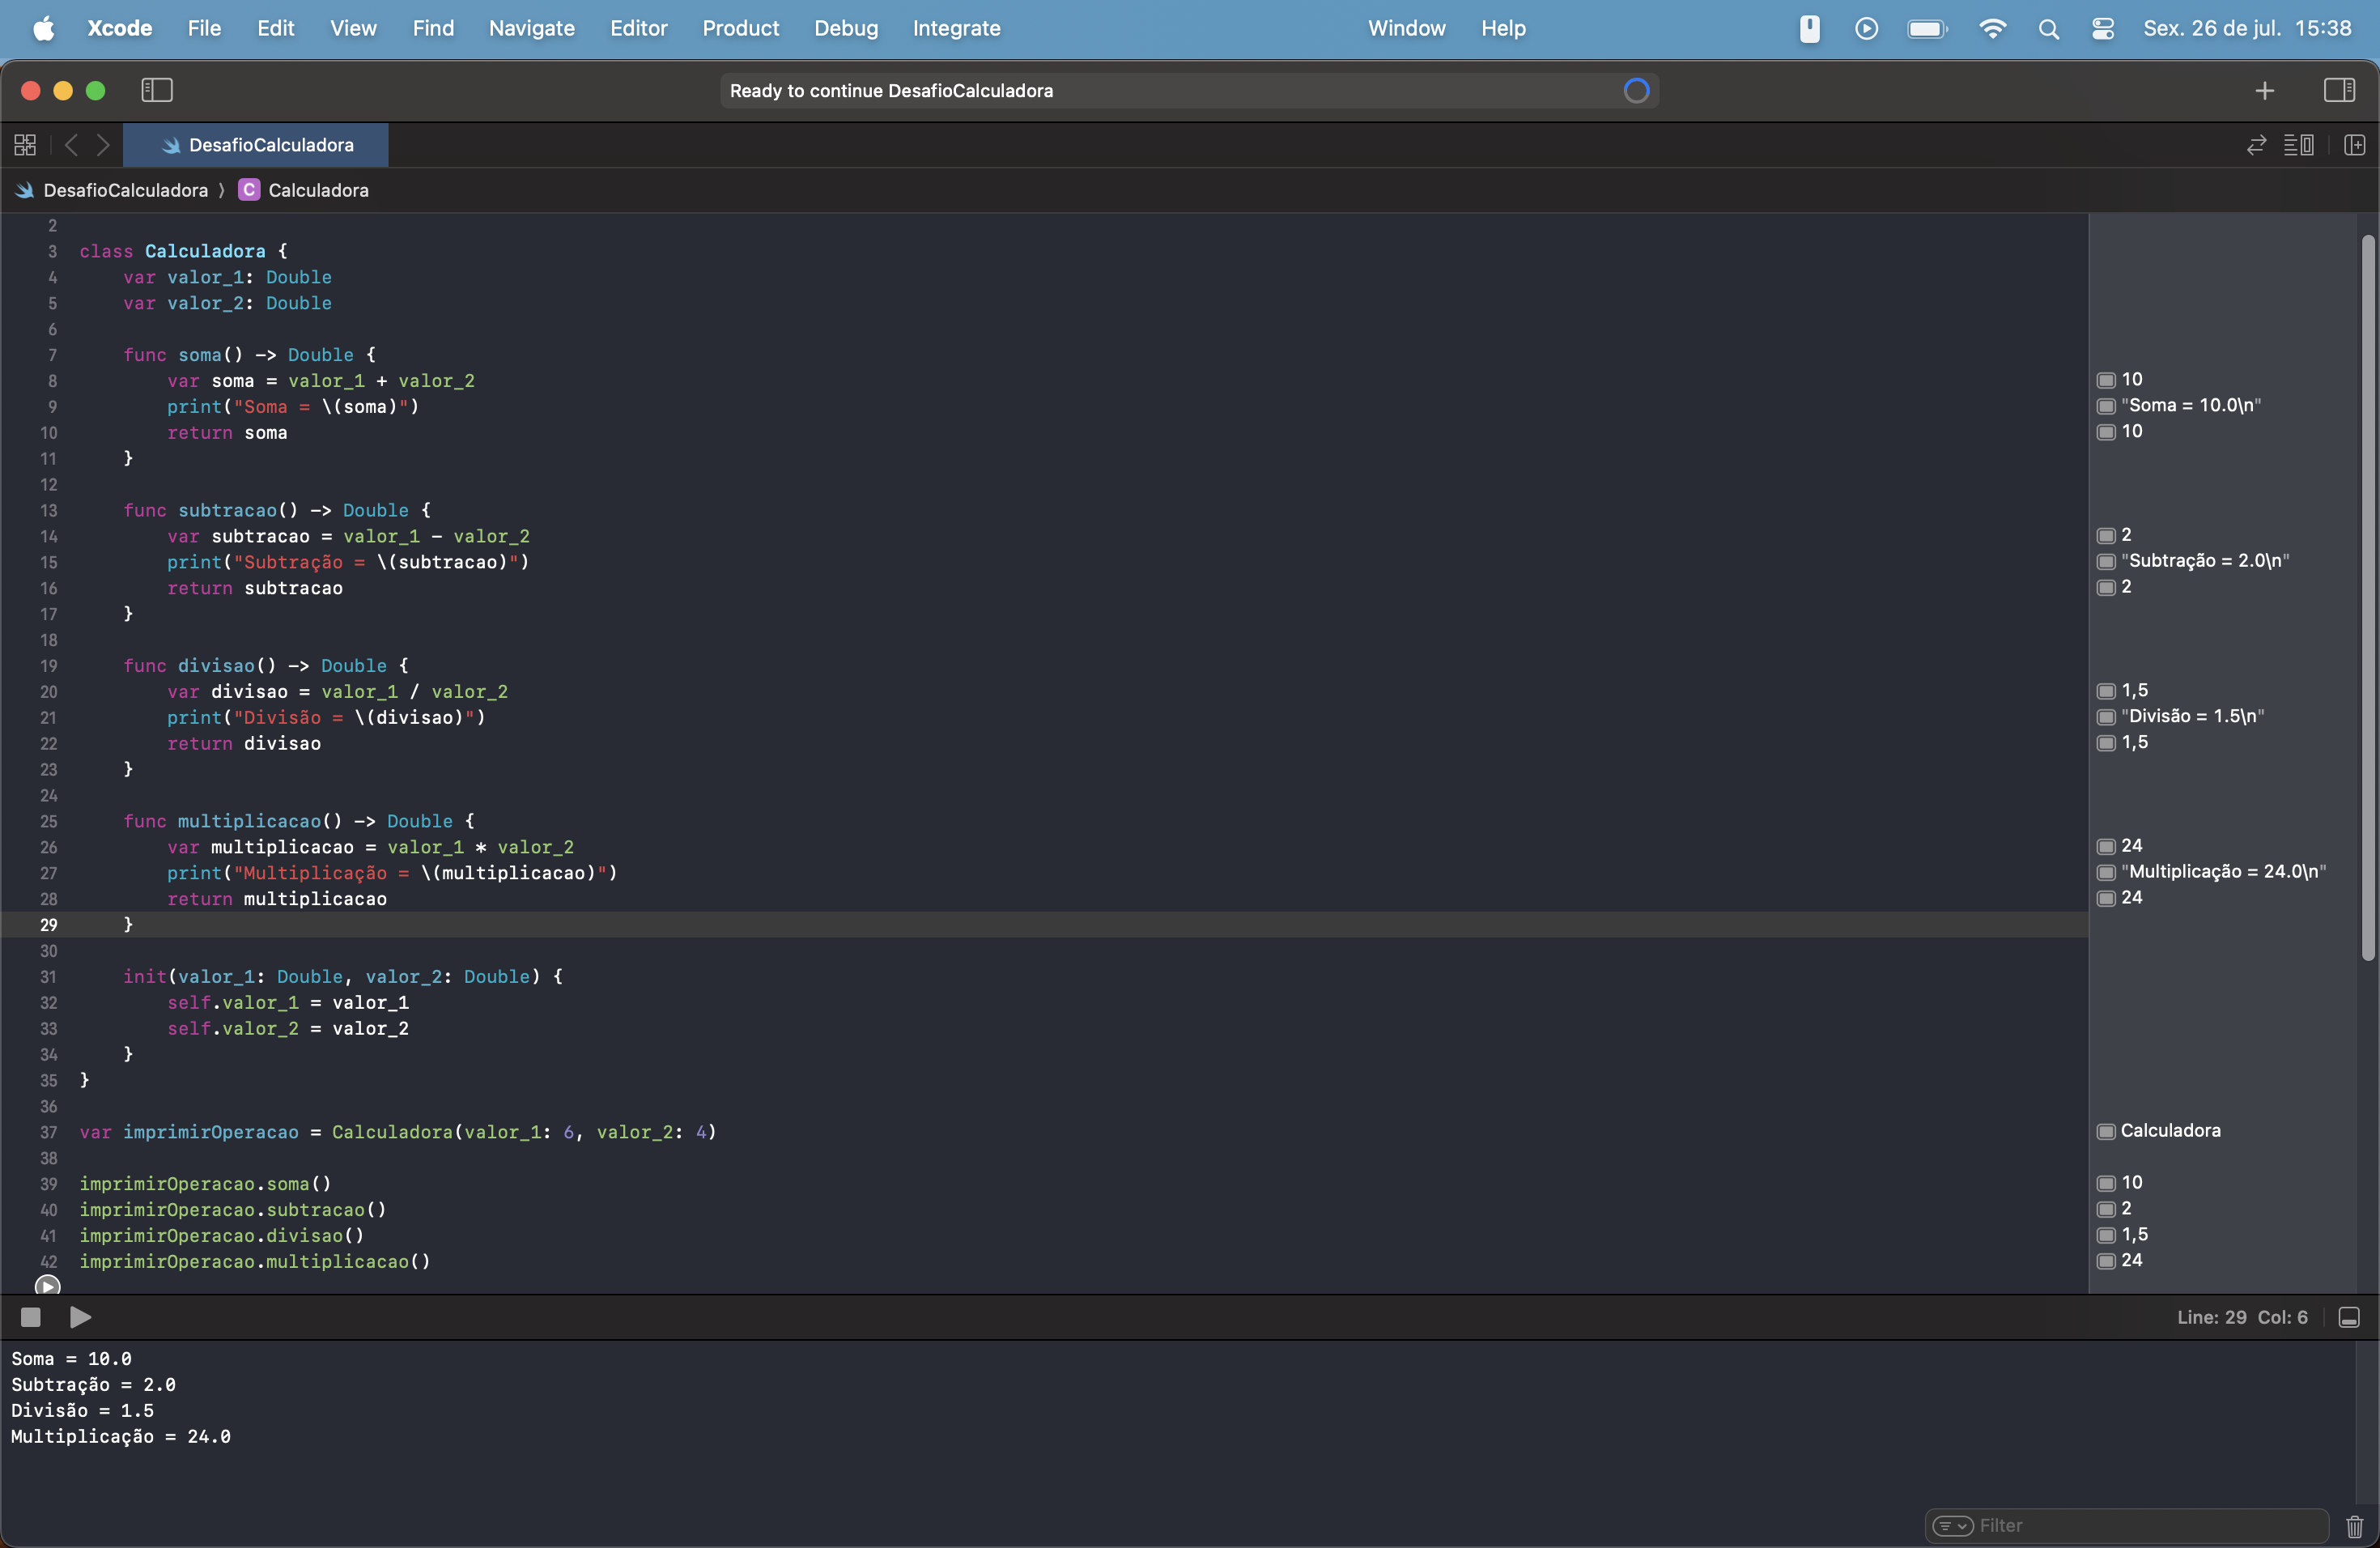The image size is (2380, 1548).
Task: Show quick look for "Subtração = 2.0\n" result
Action: pos(2106,561)
